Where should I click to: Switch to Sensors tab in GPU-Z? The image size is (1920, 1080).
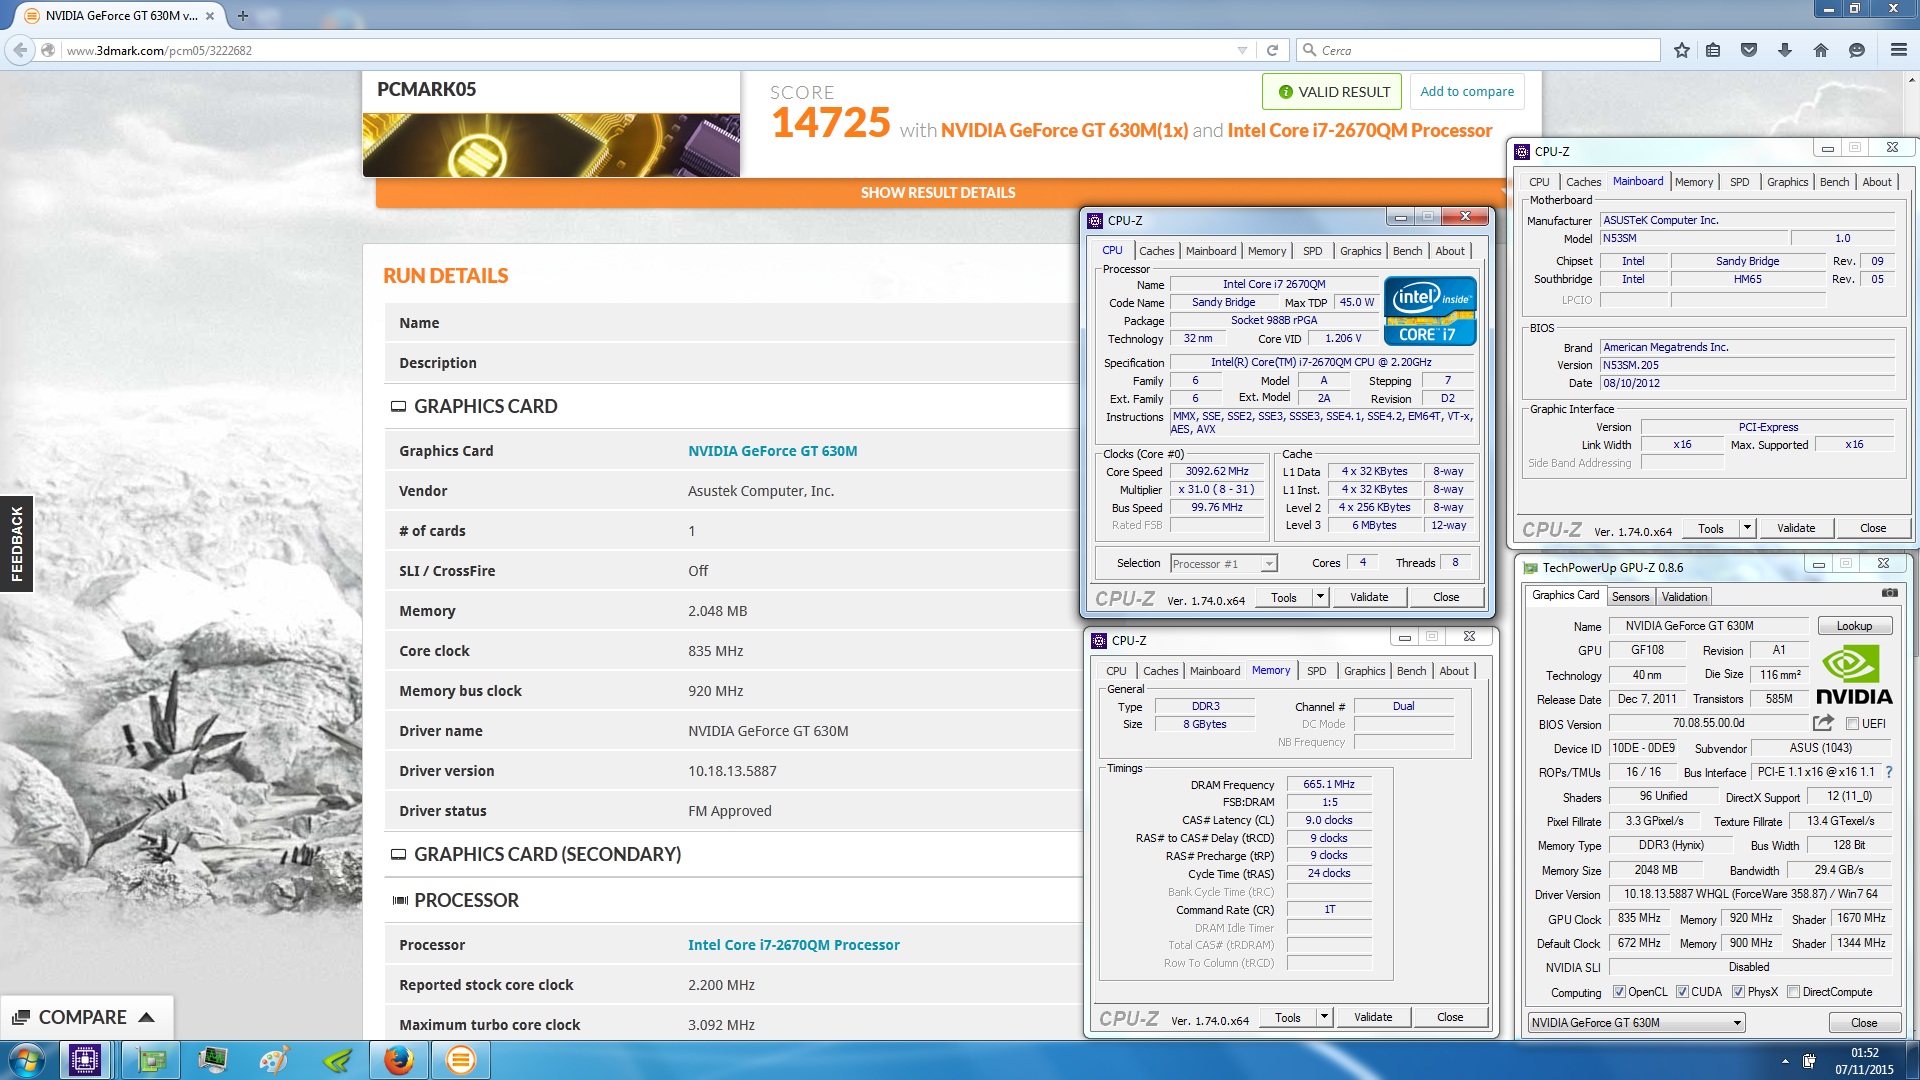pyautogui.click(x=1630, y=597)
